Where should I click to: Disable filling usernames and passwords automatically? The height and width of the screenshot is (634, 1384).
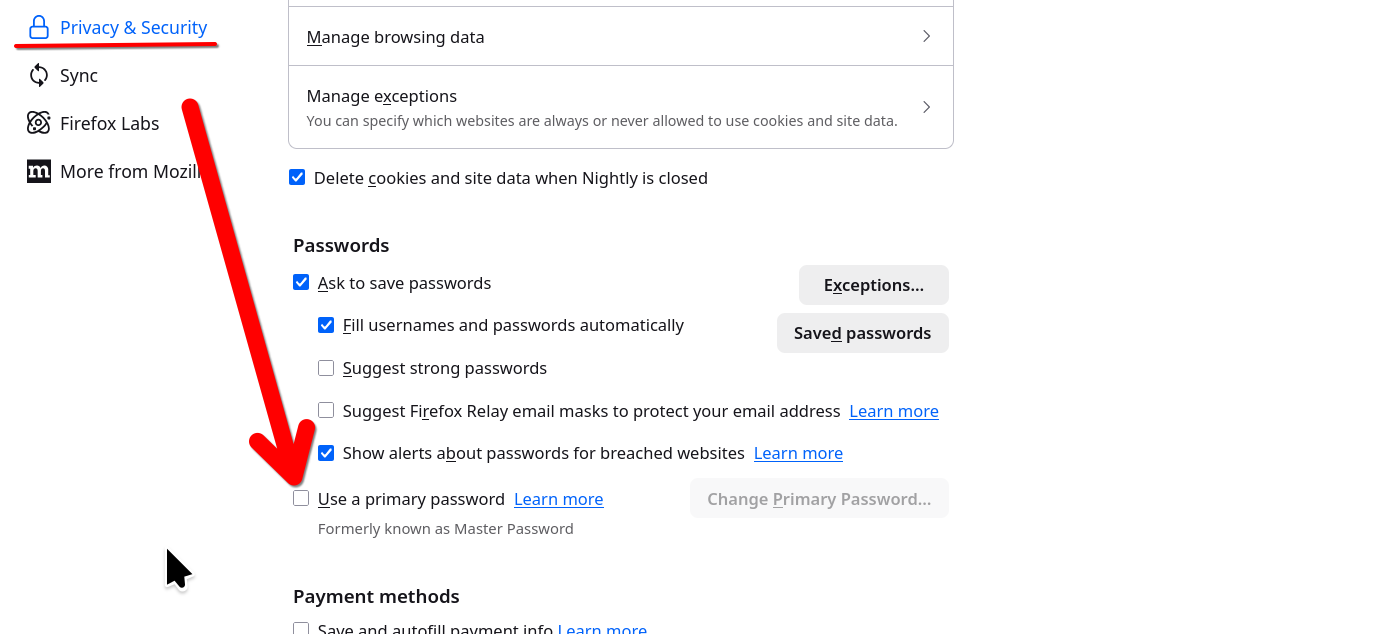point(326,325)
